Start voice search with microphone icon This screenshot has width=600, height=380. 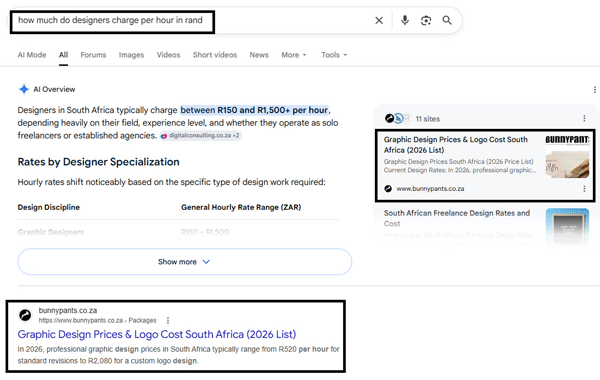[x=405, y=20]
